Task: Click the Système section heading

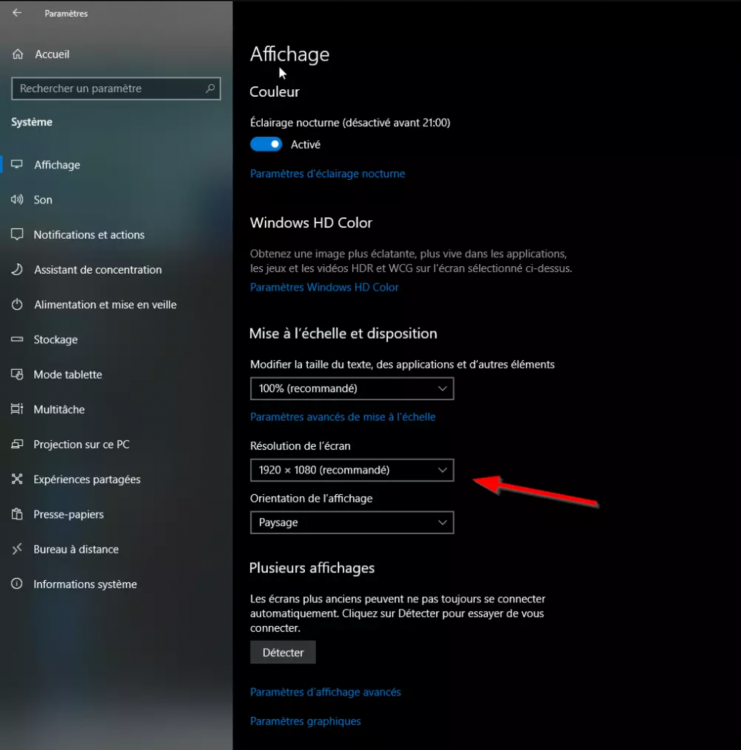Action: click(x=32, y=122)
